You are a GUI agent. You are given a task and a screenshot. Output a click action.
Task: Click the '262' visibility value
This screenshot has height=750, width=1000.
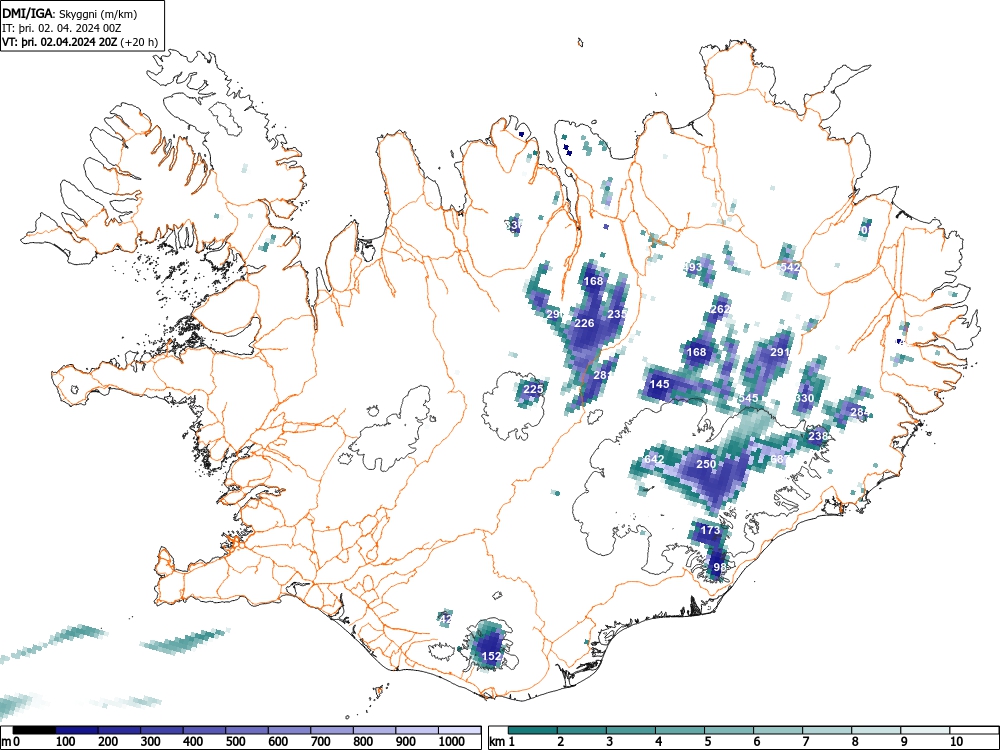coord(720,309)
